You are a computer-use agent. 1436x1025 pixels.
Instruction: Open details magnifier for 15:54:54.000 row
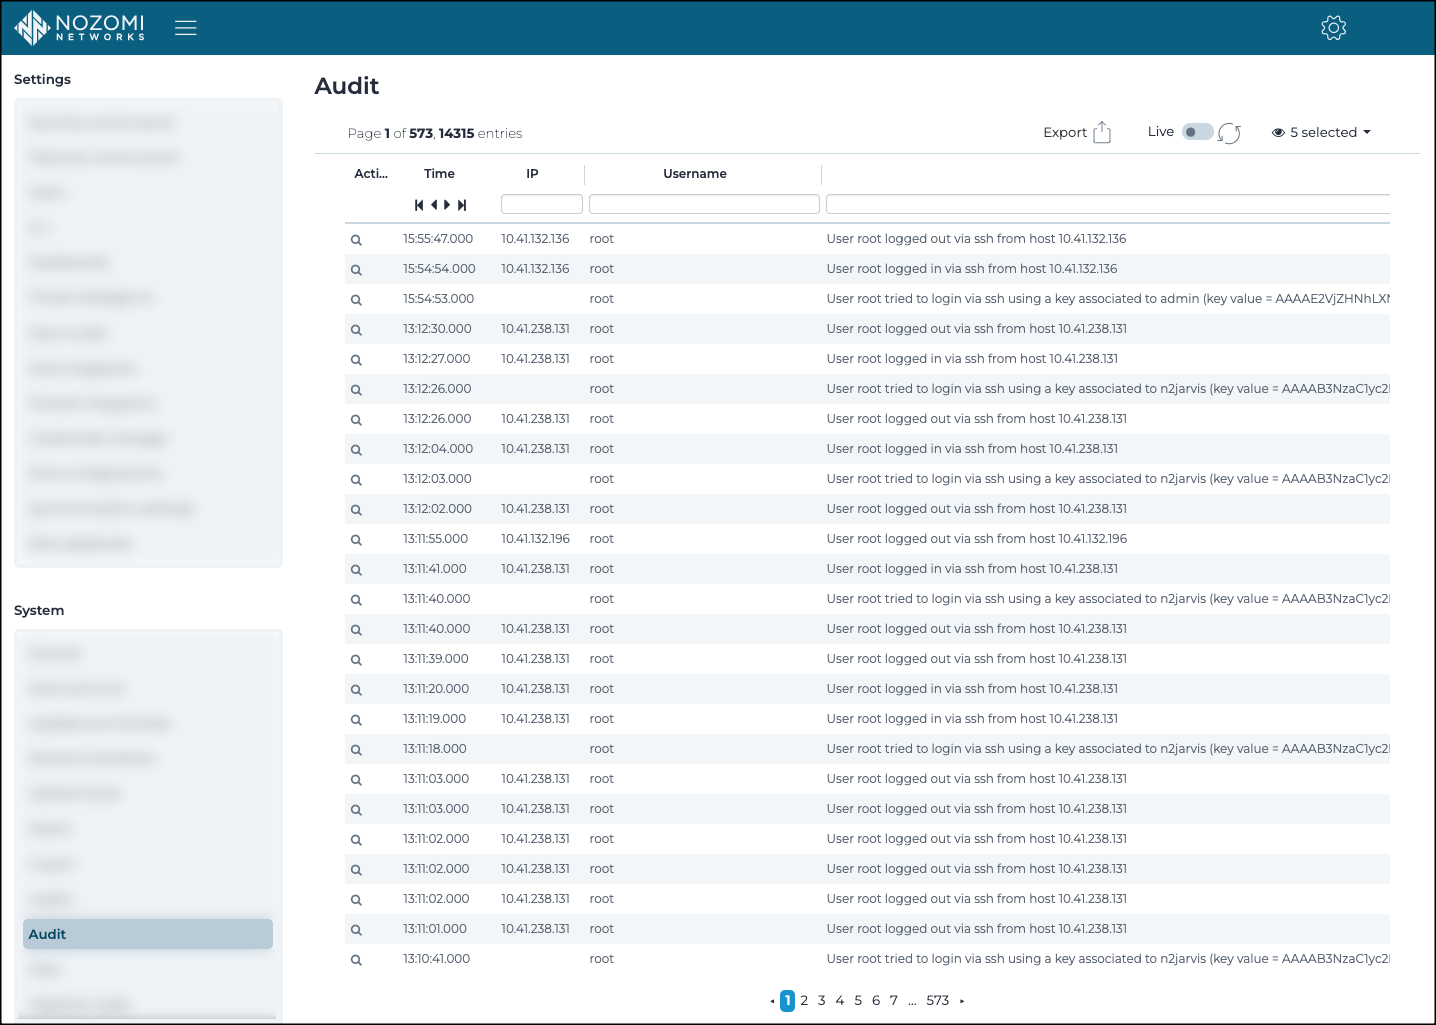356,270
